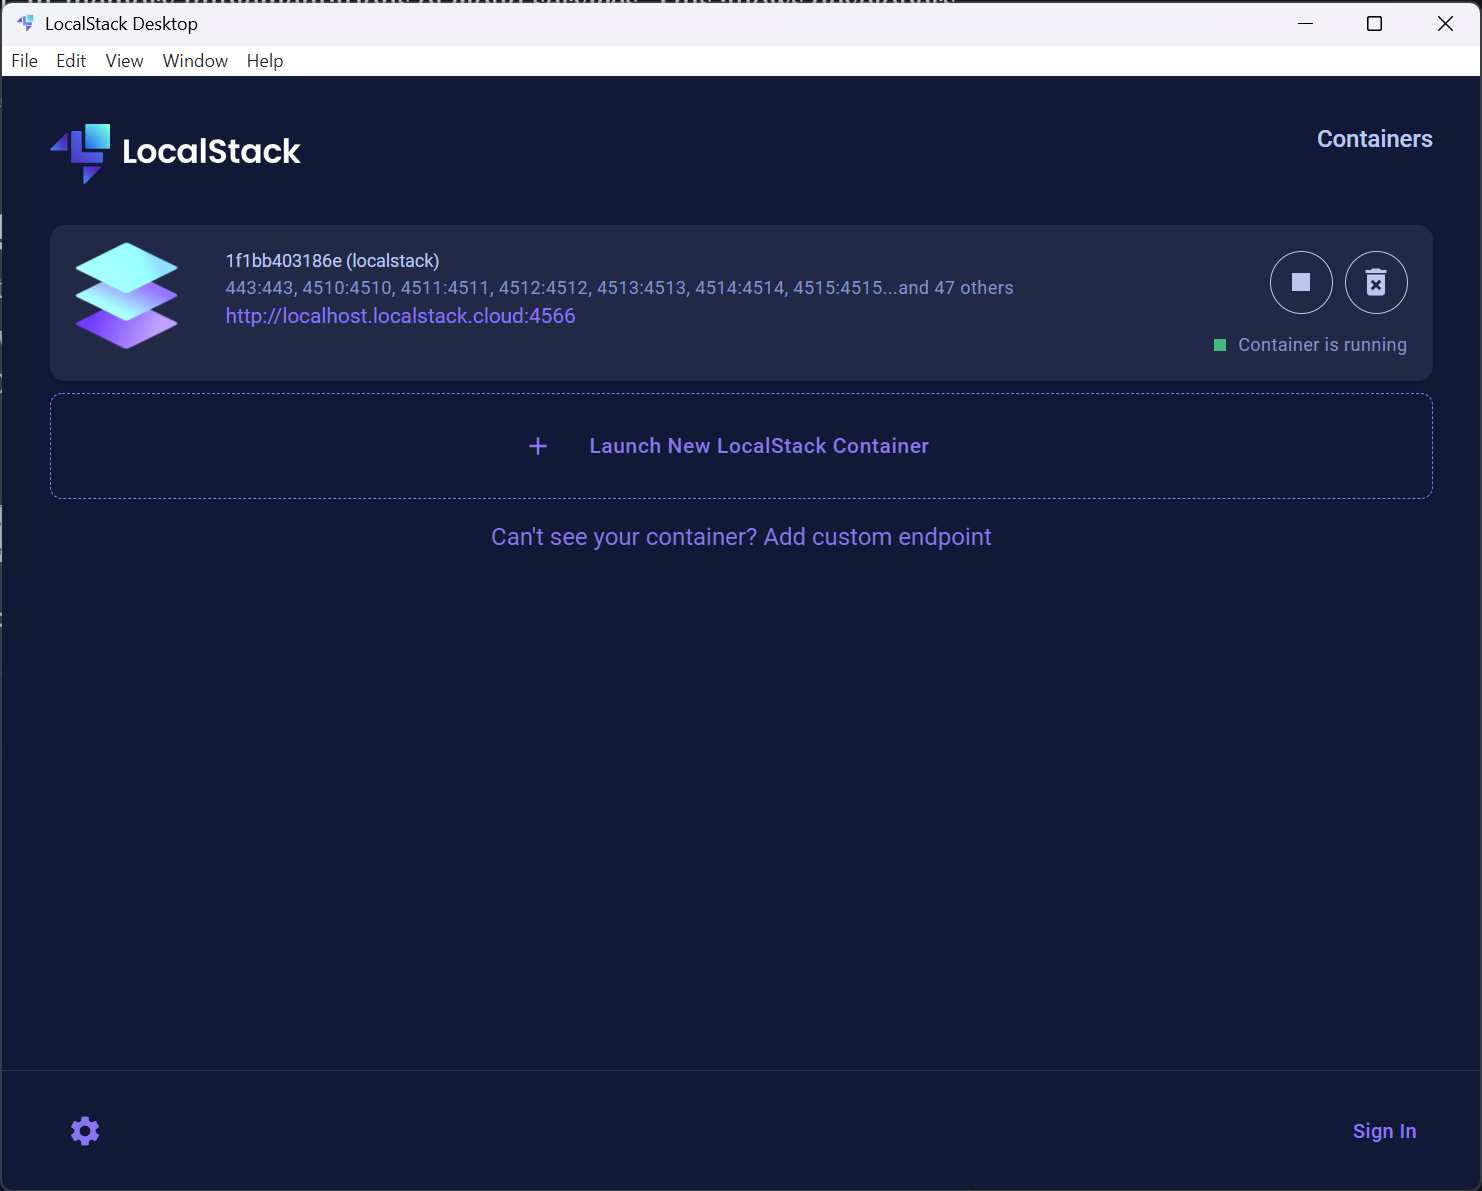This screenshot has width=1482, height=1191.
Task: Open the File menu
Action: tap(24, 61)
